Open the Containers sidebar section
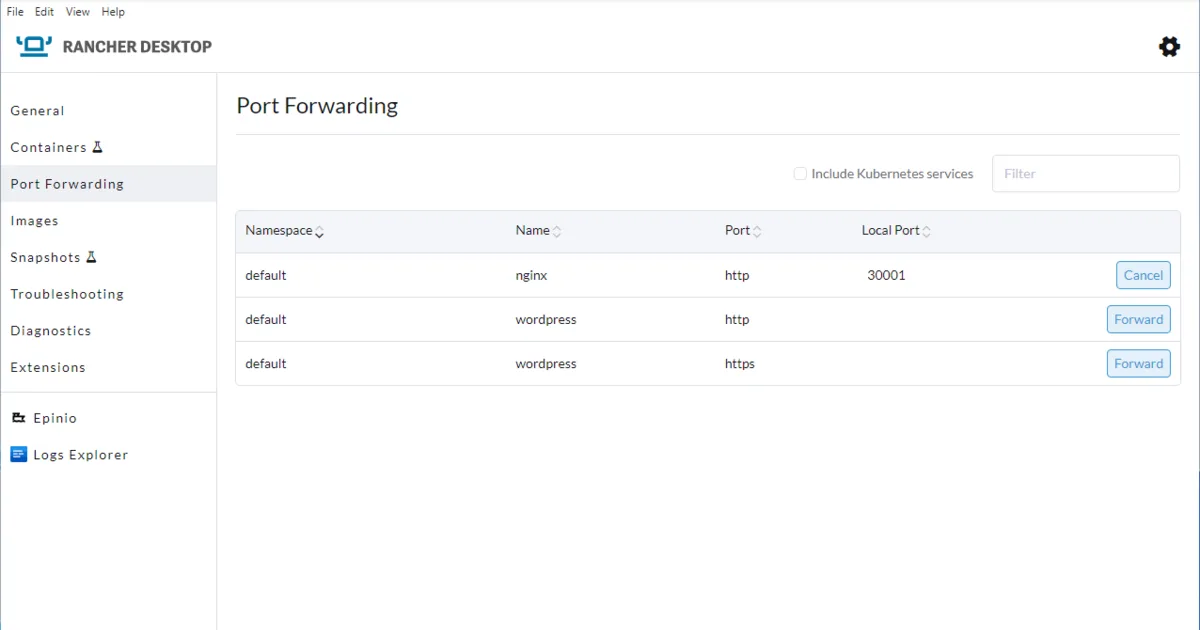The image size is (1200, 630). tap(108, 147)
